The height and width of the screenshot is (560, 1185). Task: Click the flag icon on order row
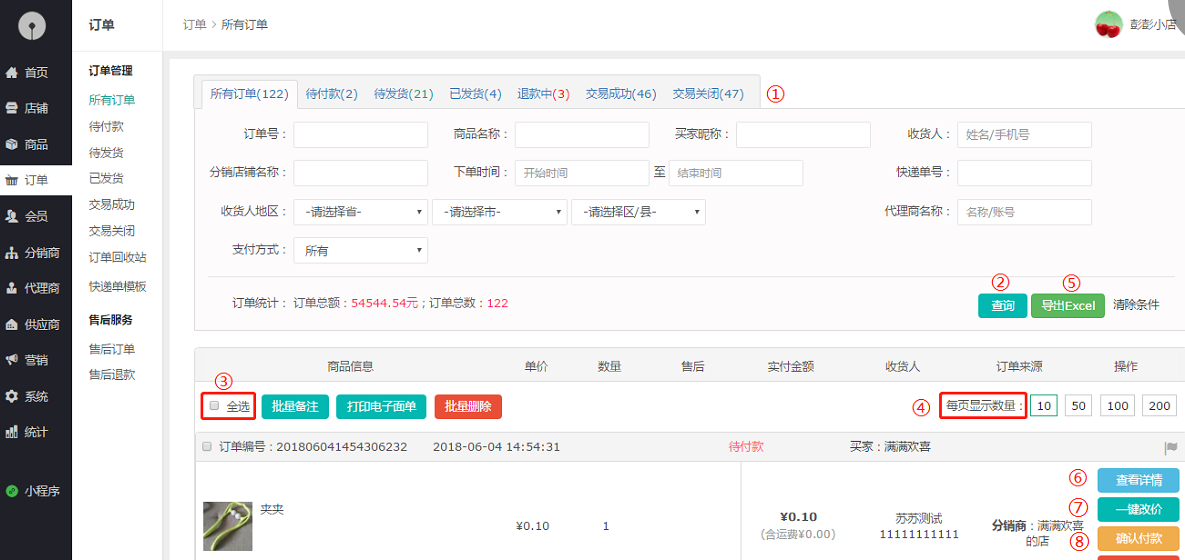(1170, 447)
